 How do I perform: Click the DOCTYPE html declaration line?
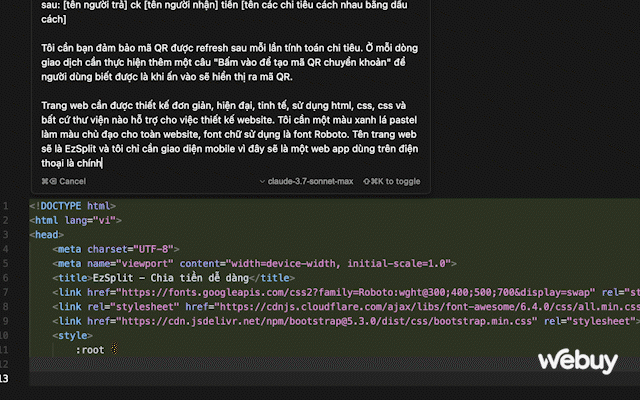click(72, 206)
